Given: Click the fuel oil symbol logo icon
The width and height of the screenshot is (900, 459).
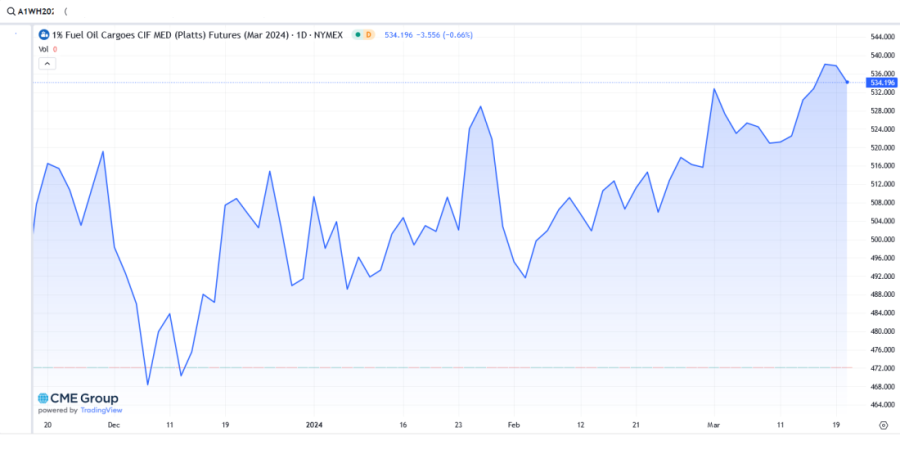Looking at the screenshot, I should 43,35.
